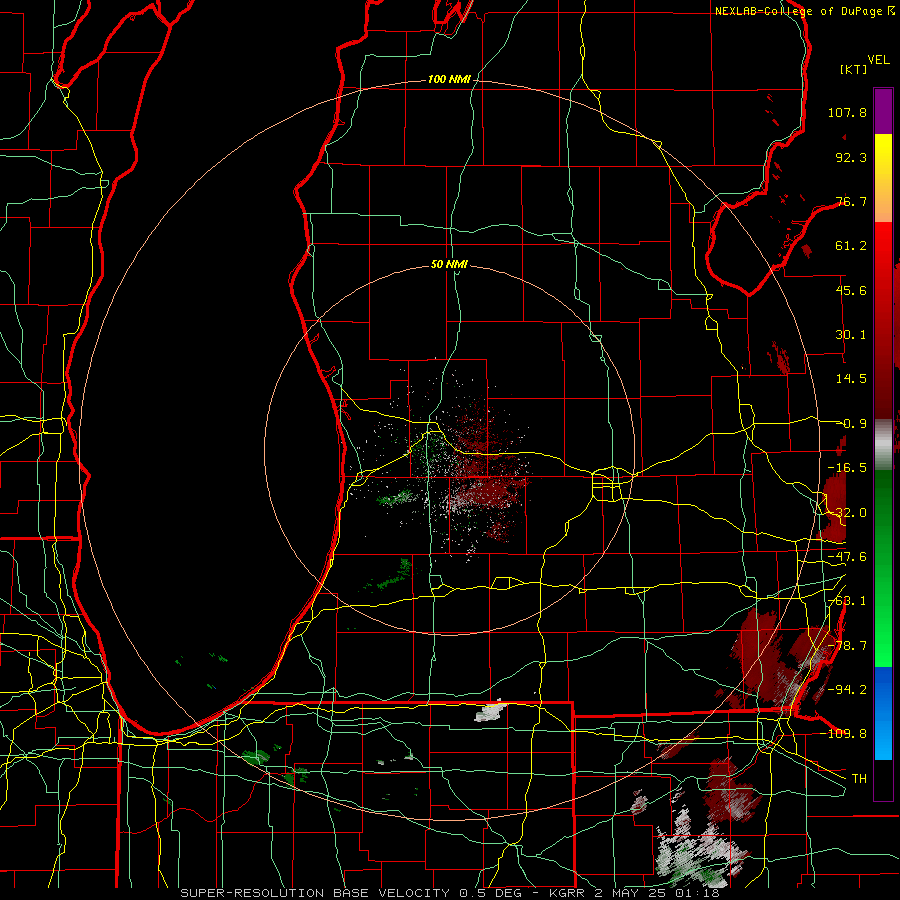Click the 14.5 velocity scale value
The image size is (900, 900).
(851, 379)
